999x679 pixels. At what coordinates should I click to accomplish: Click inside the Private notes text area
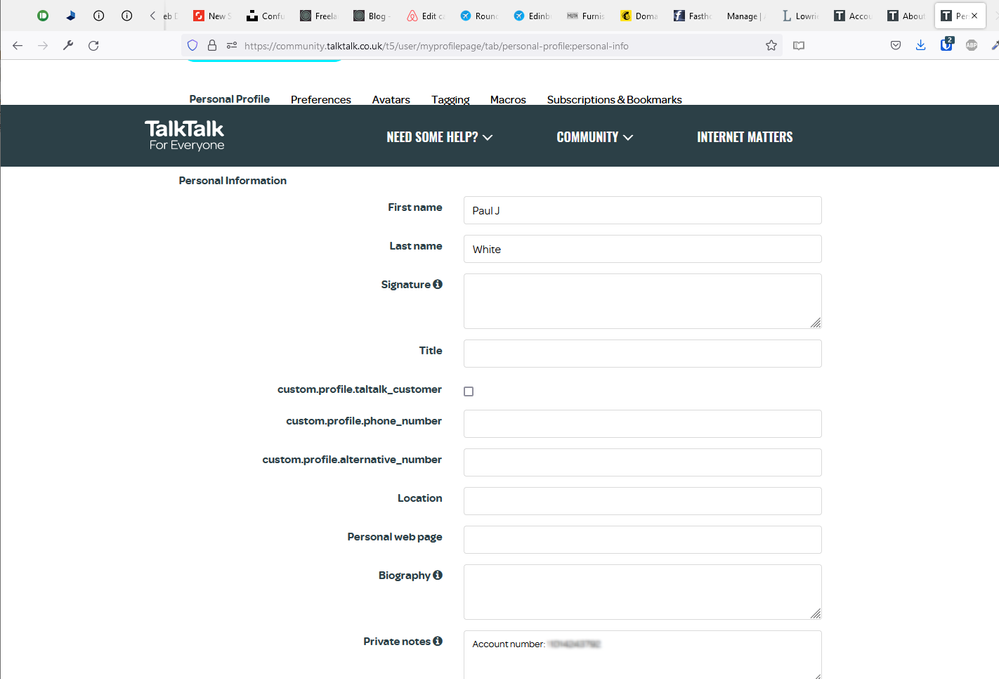[642, 655]
